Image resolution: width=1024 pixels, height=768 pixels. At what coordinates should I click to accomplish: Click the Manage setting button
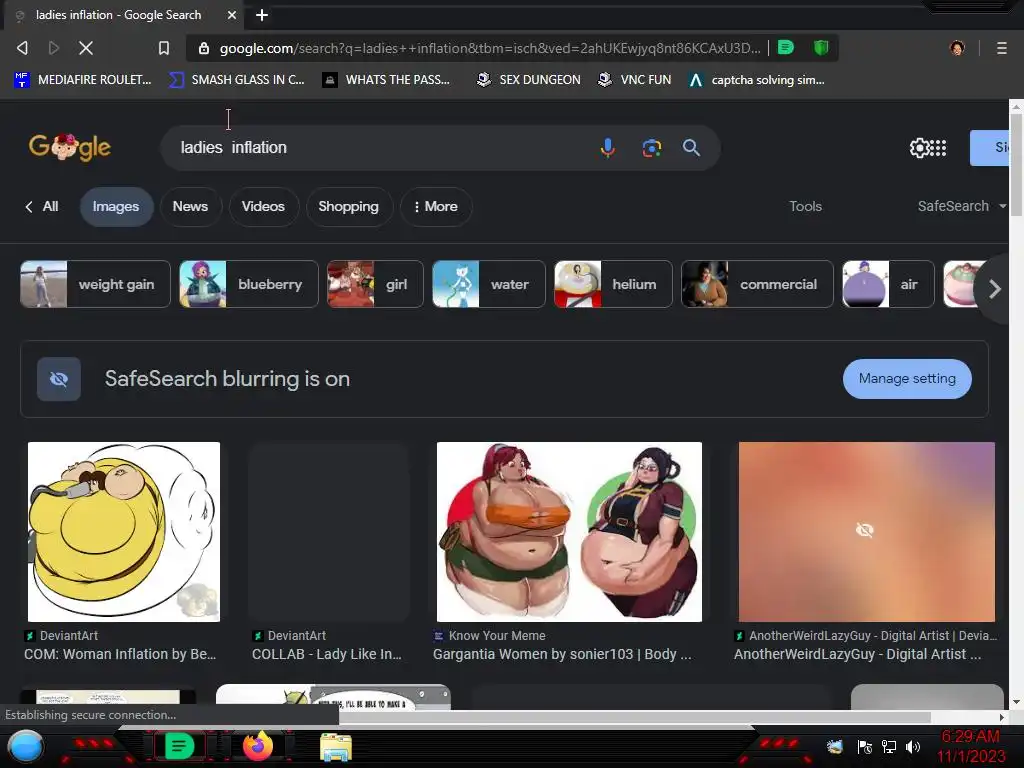(x=907, y=379)
